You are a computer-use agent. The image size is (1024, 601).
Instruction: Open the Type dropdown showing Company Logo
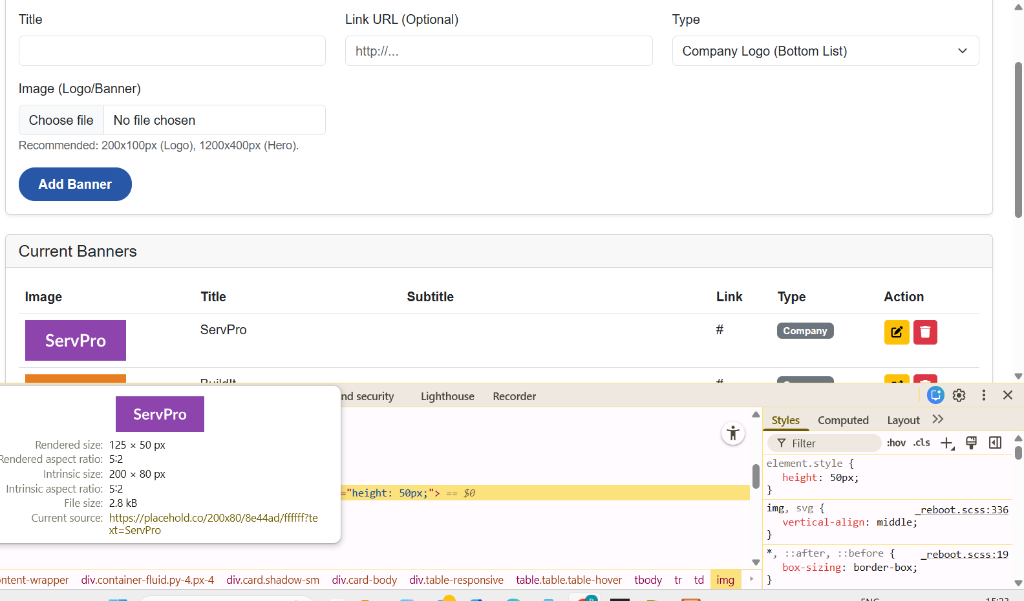coord(825,51)
